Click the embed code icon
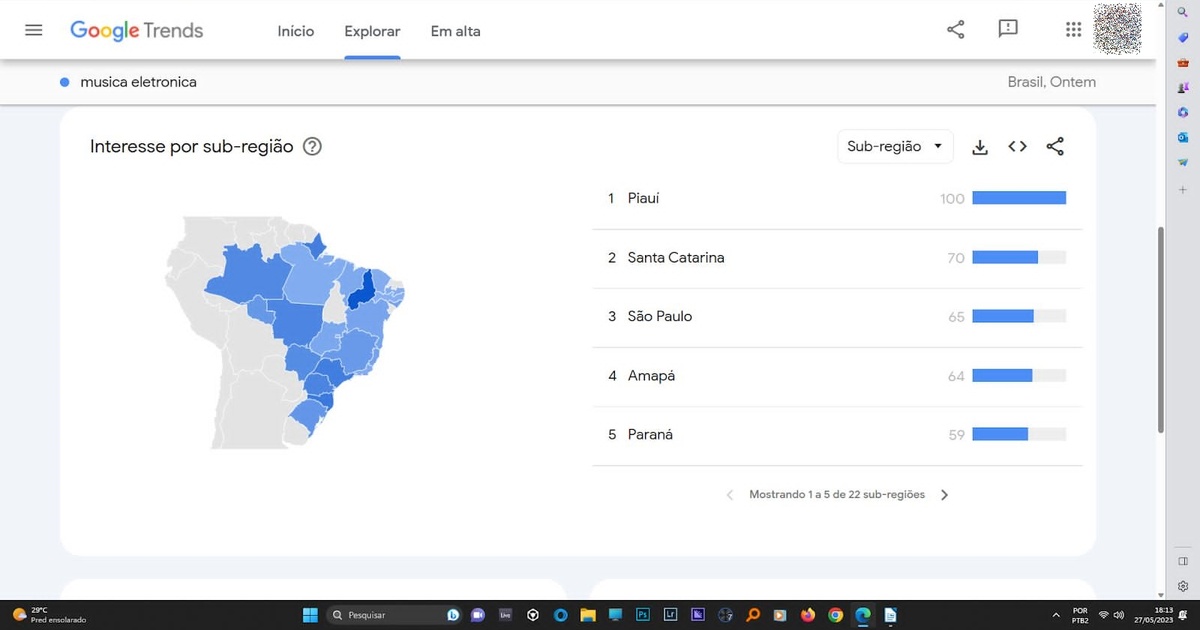Screen dimensions: 1200x630 point(1017,147)
